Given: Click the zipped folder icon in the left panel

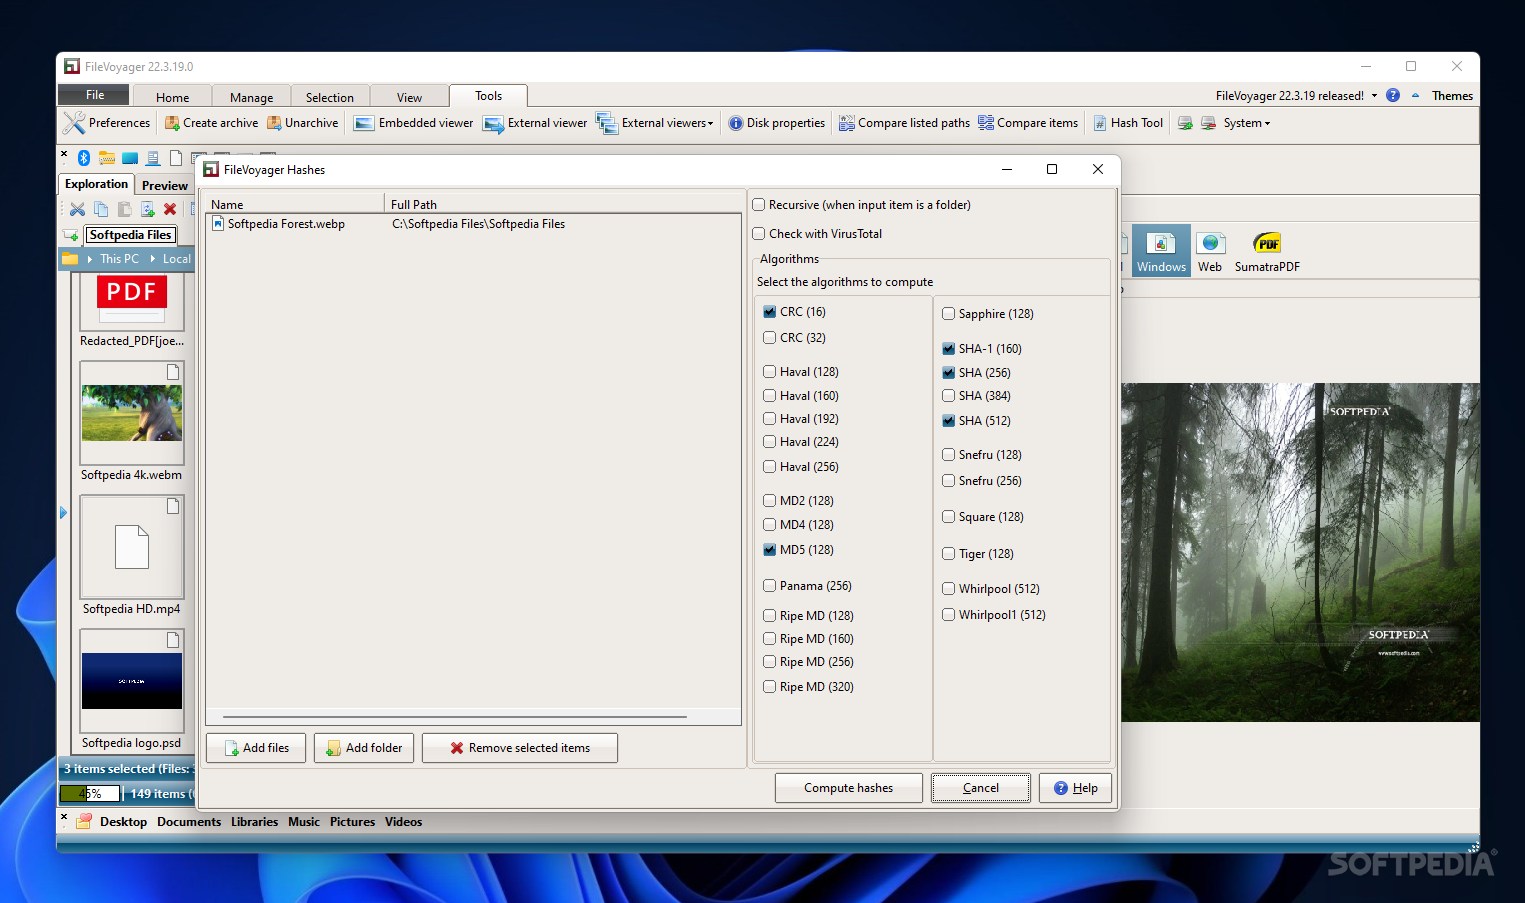Looking at the screenshot, I should [107, 158].
